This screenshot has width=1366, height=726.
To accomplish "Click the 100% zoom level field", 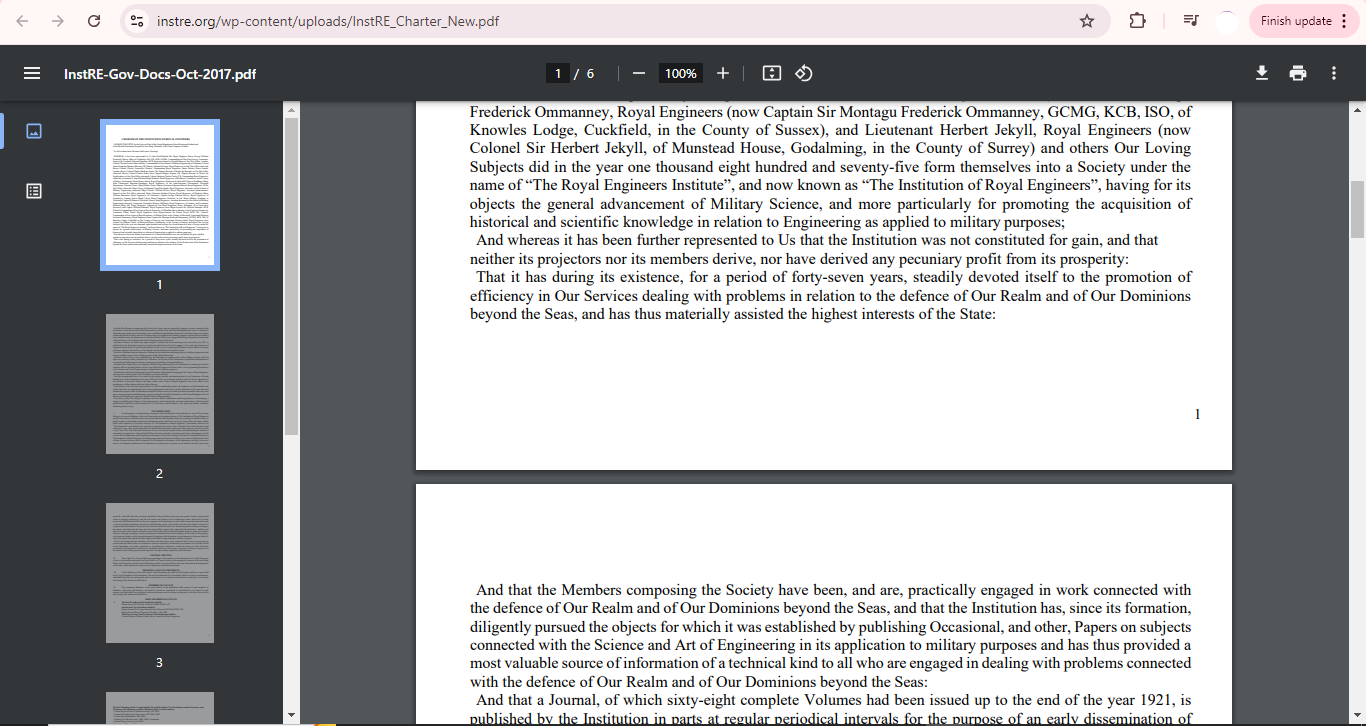I will [x=681, y=73].
